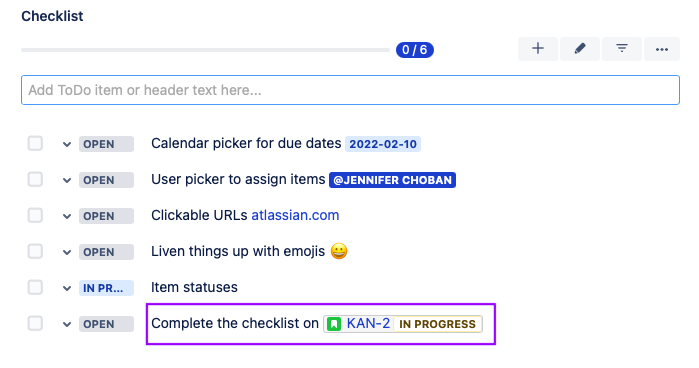Open the three-dot more options menu
699x368 pixels.
tap(662, 49)
